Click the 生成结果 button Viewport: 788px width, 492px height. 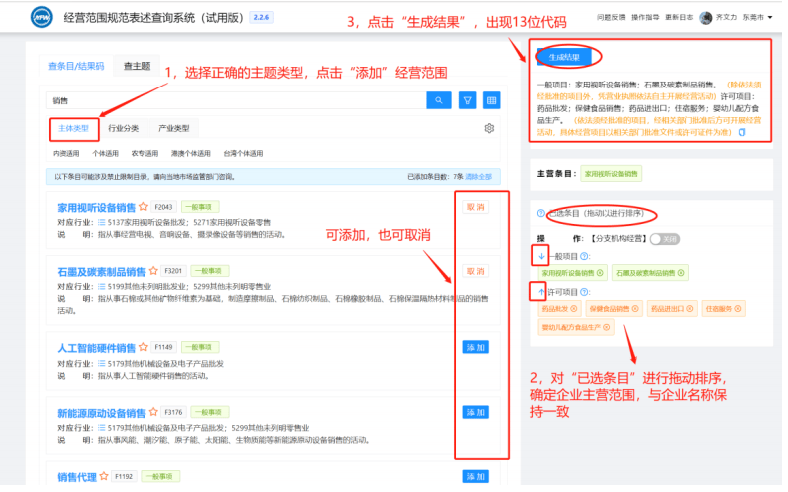click(x=569, y=57)
